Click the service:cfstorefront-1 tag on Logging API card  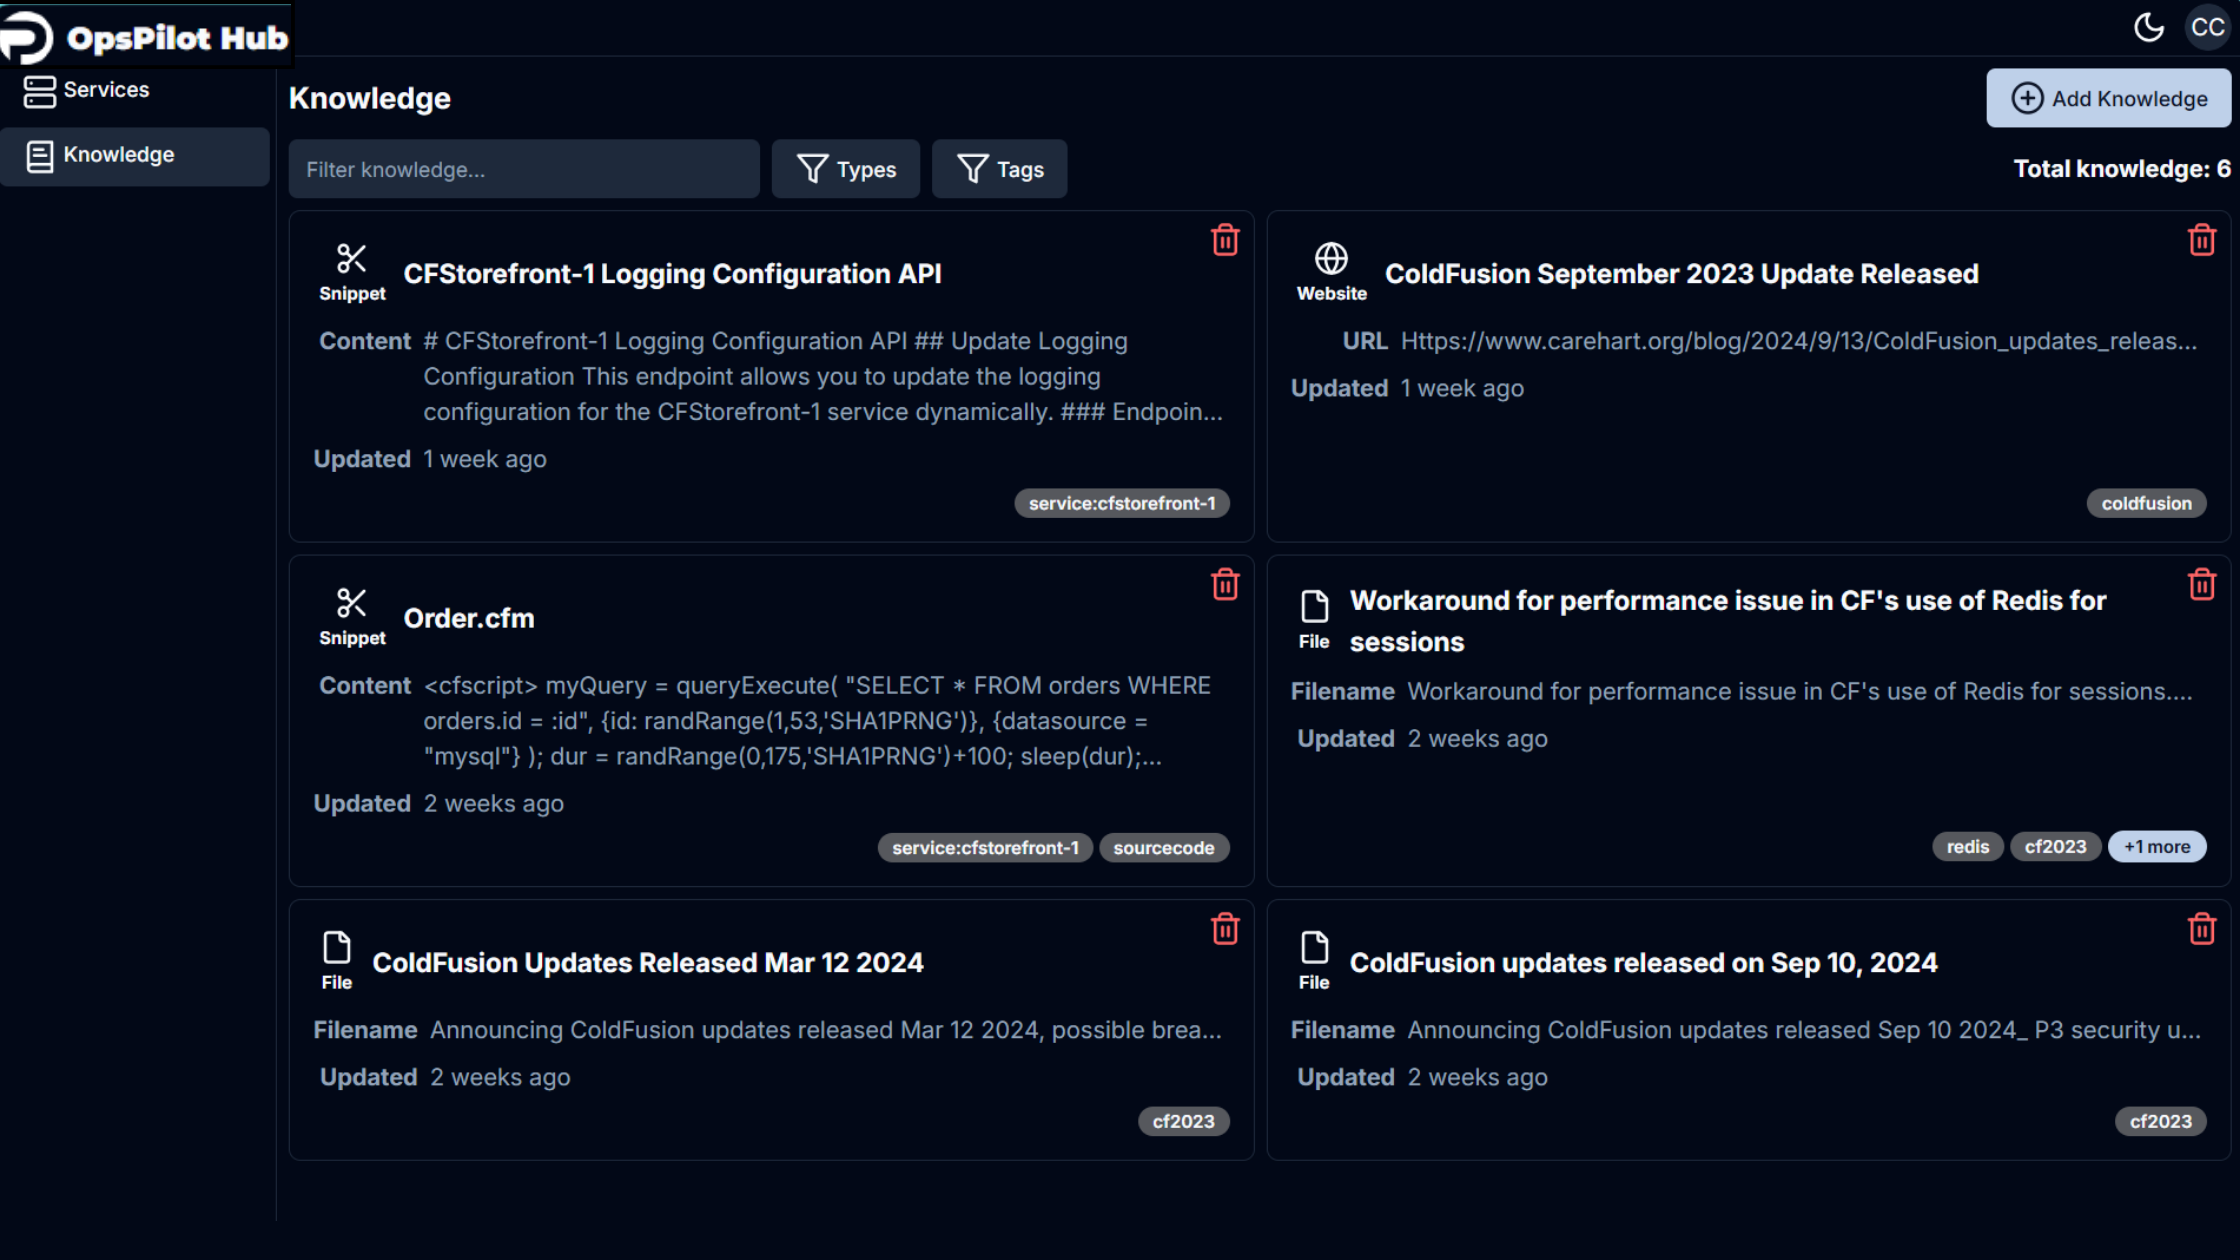[1122, 503]
